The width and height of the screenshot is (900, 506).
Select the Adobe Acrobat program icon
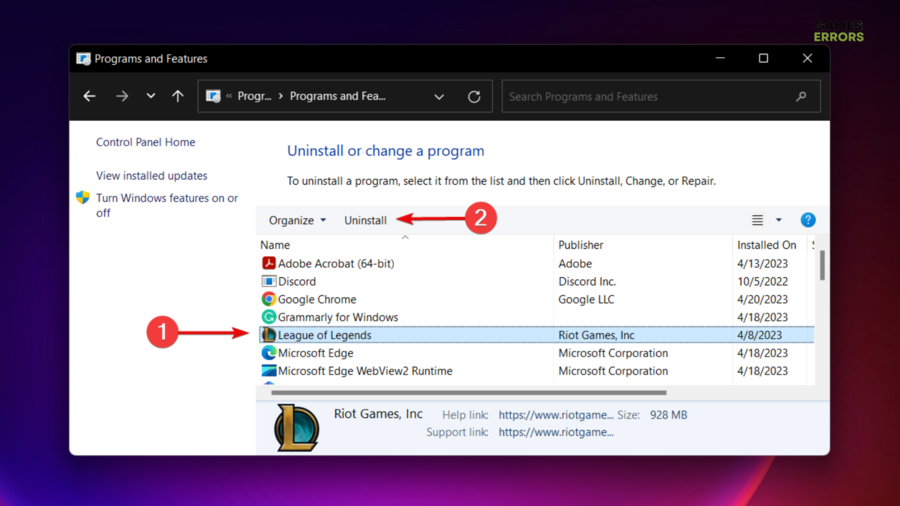point(268,264)
